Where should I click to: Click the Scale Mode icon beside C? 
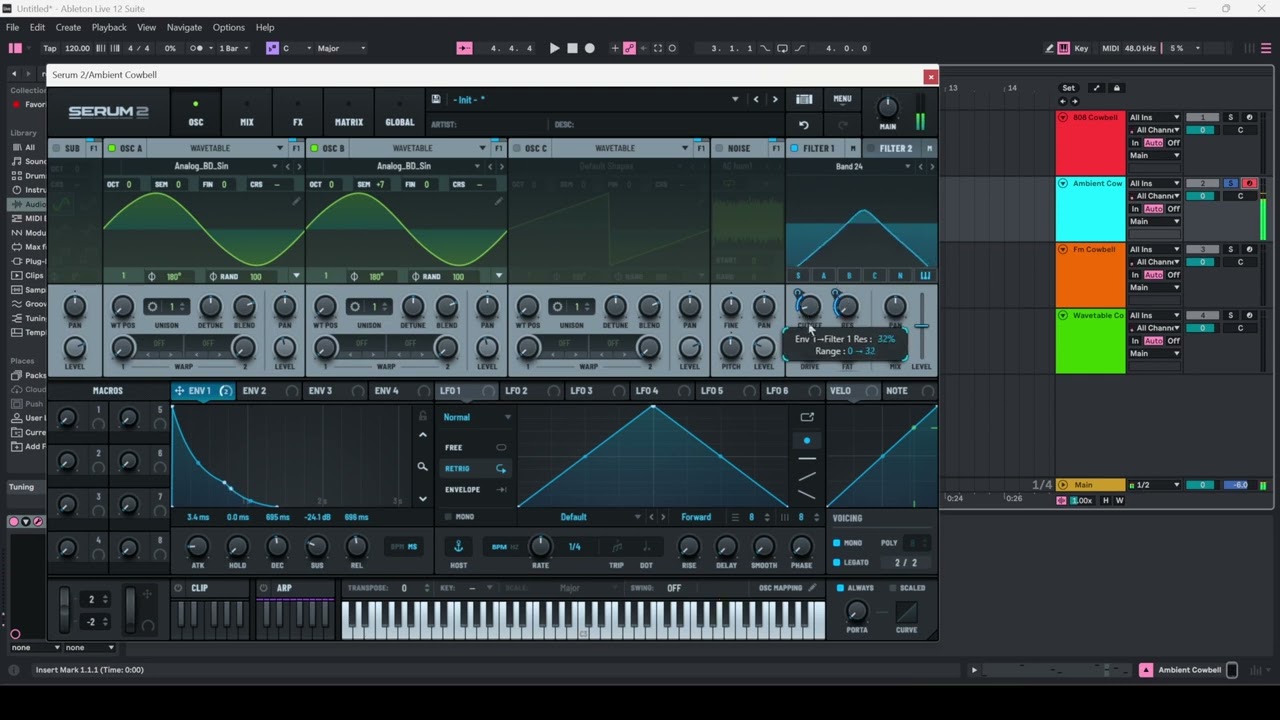click(x=272, y=48)
